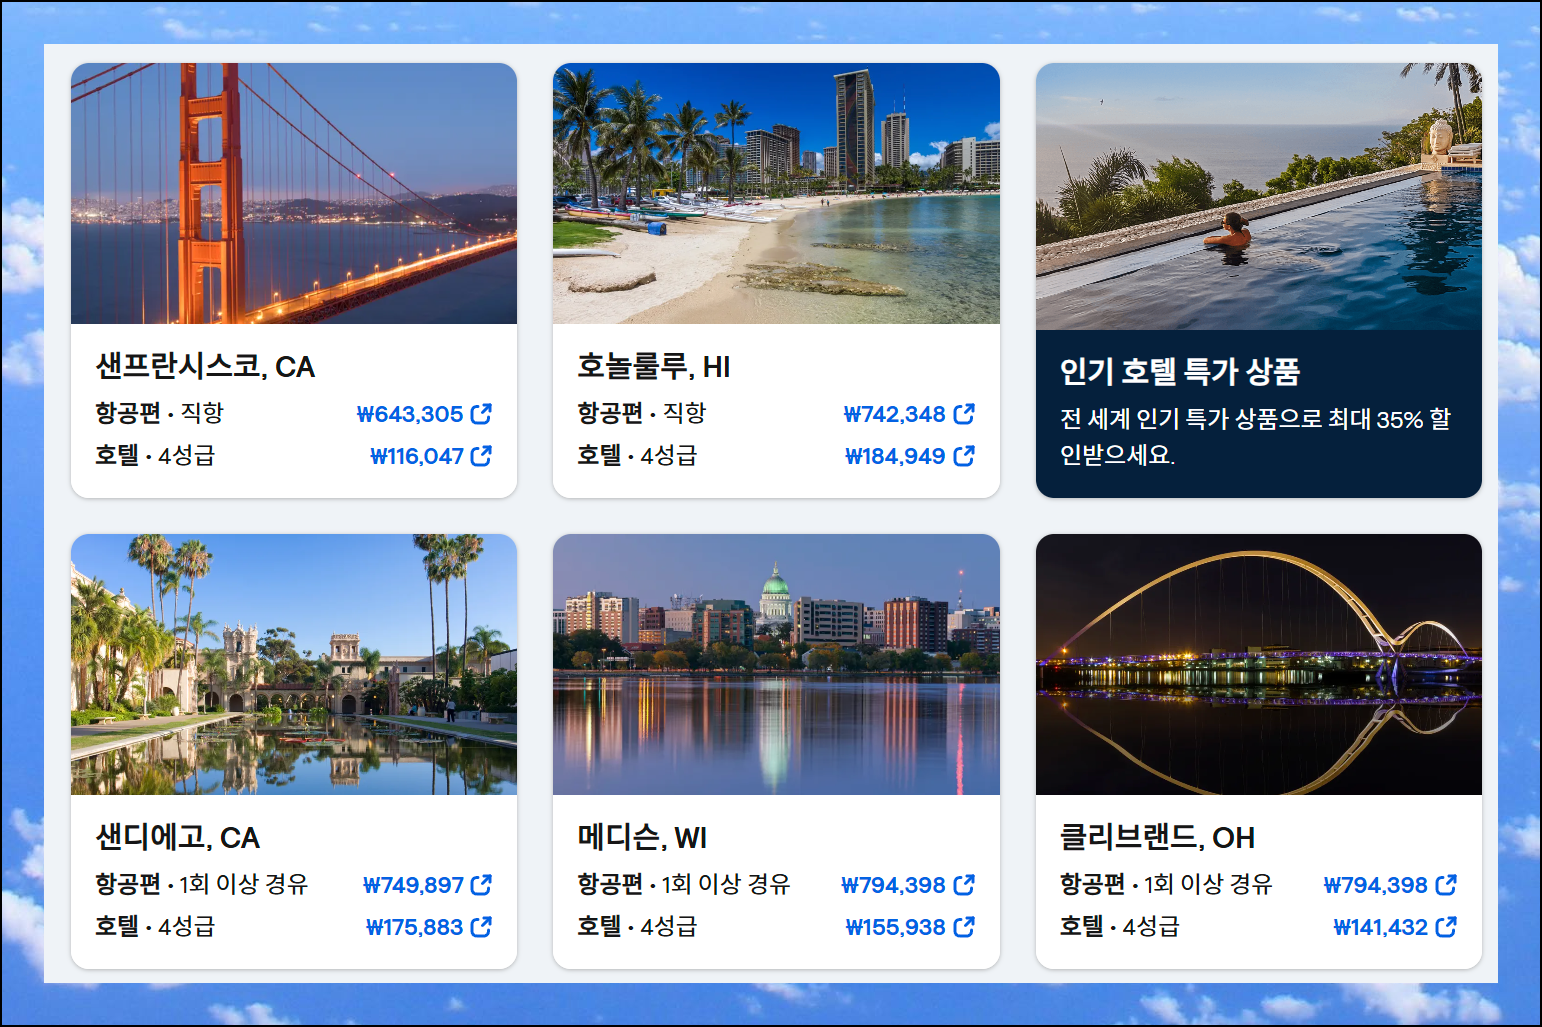Open external link icon beside ₩749,897 flight price

(481, 885)
